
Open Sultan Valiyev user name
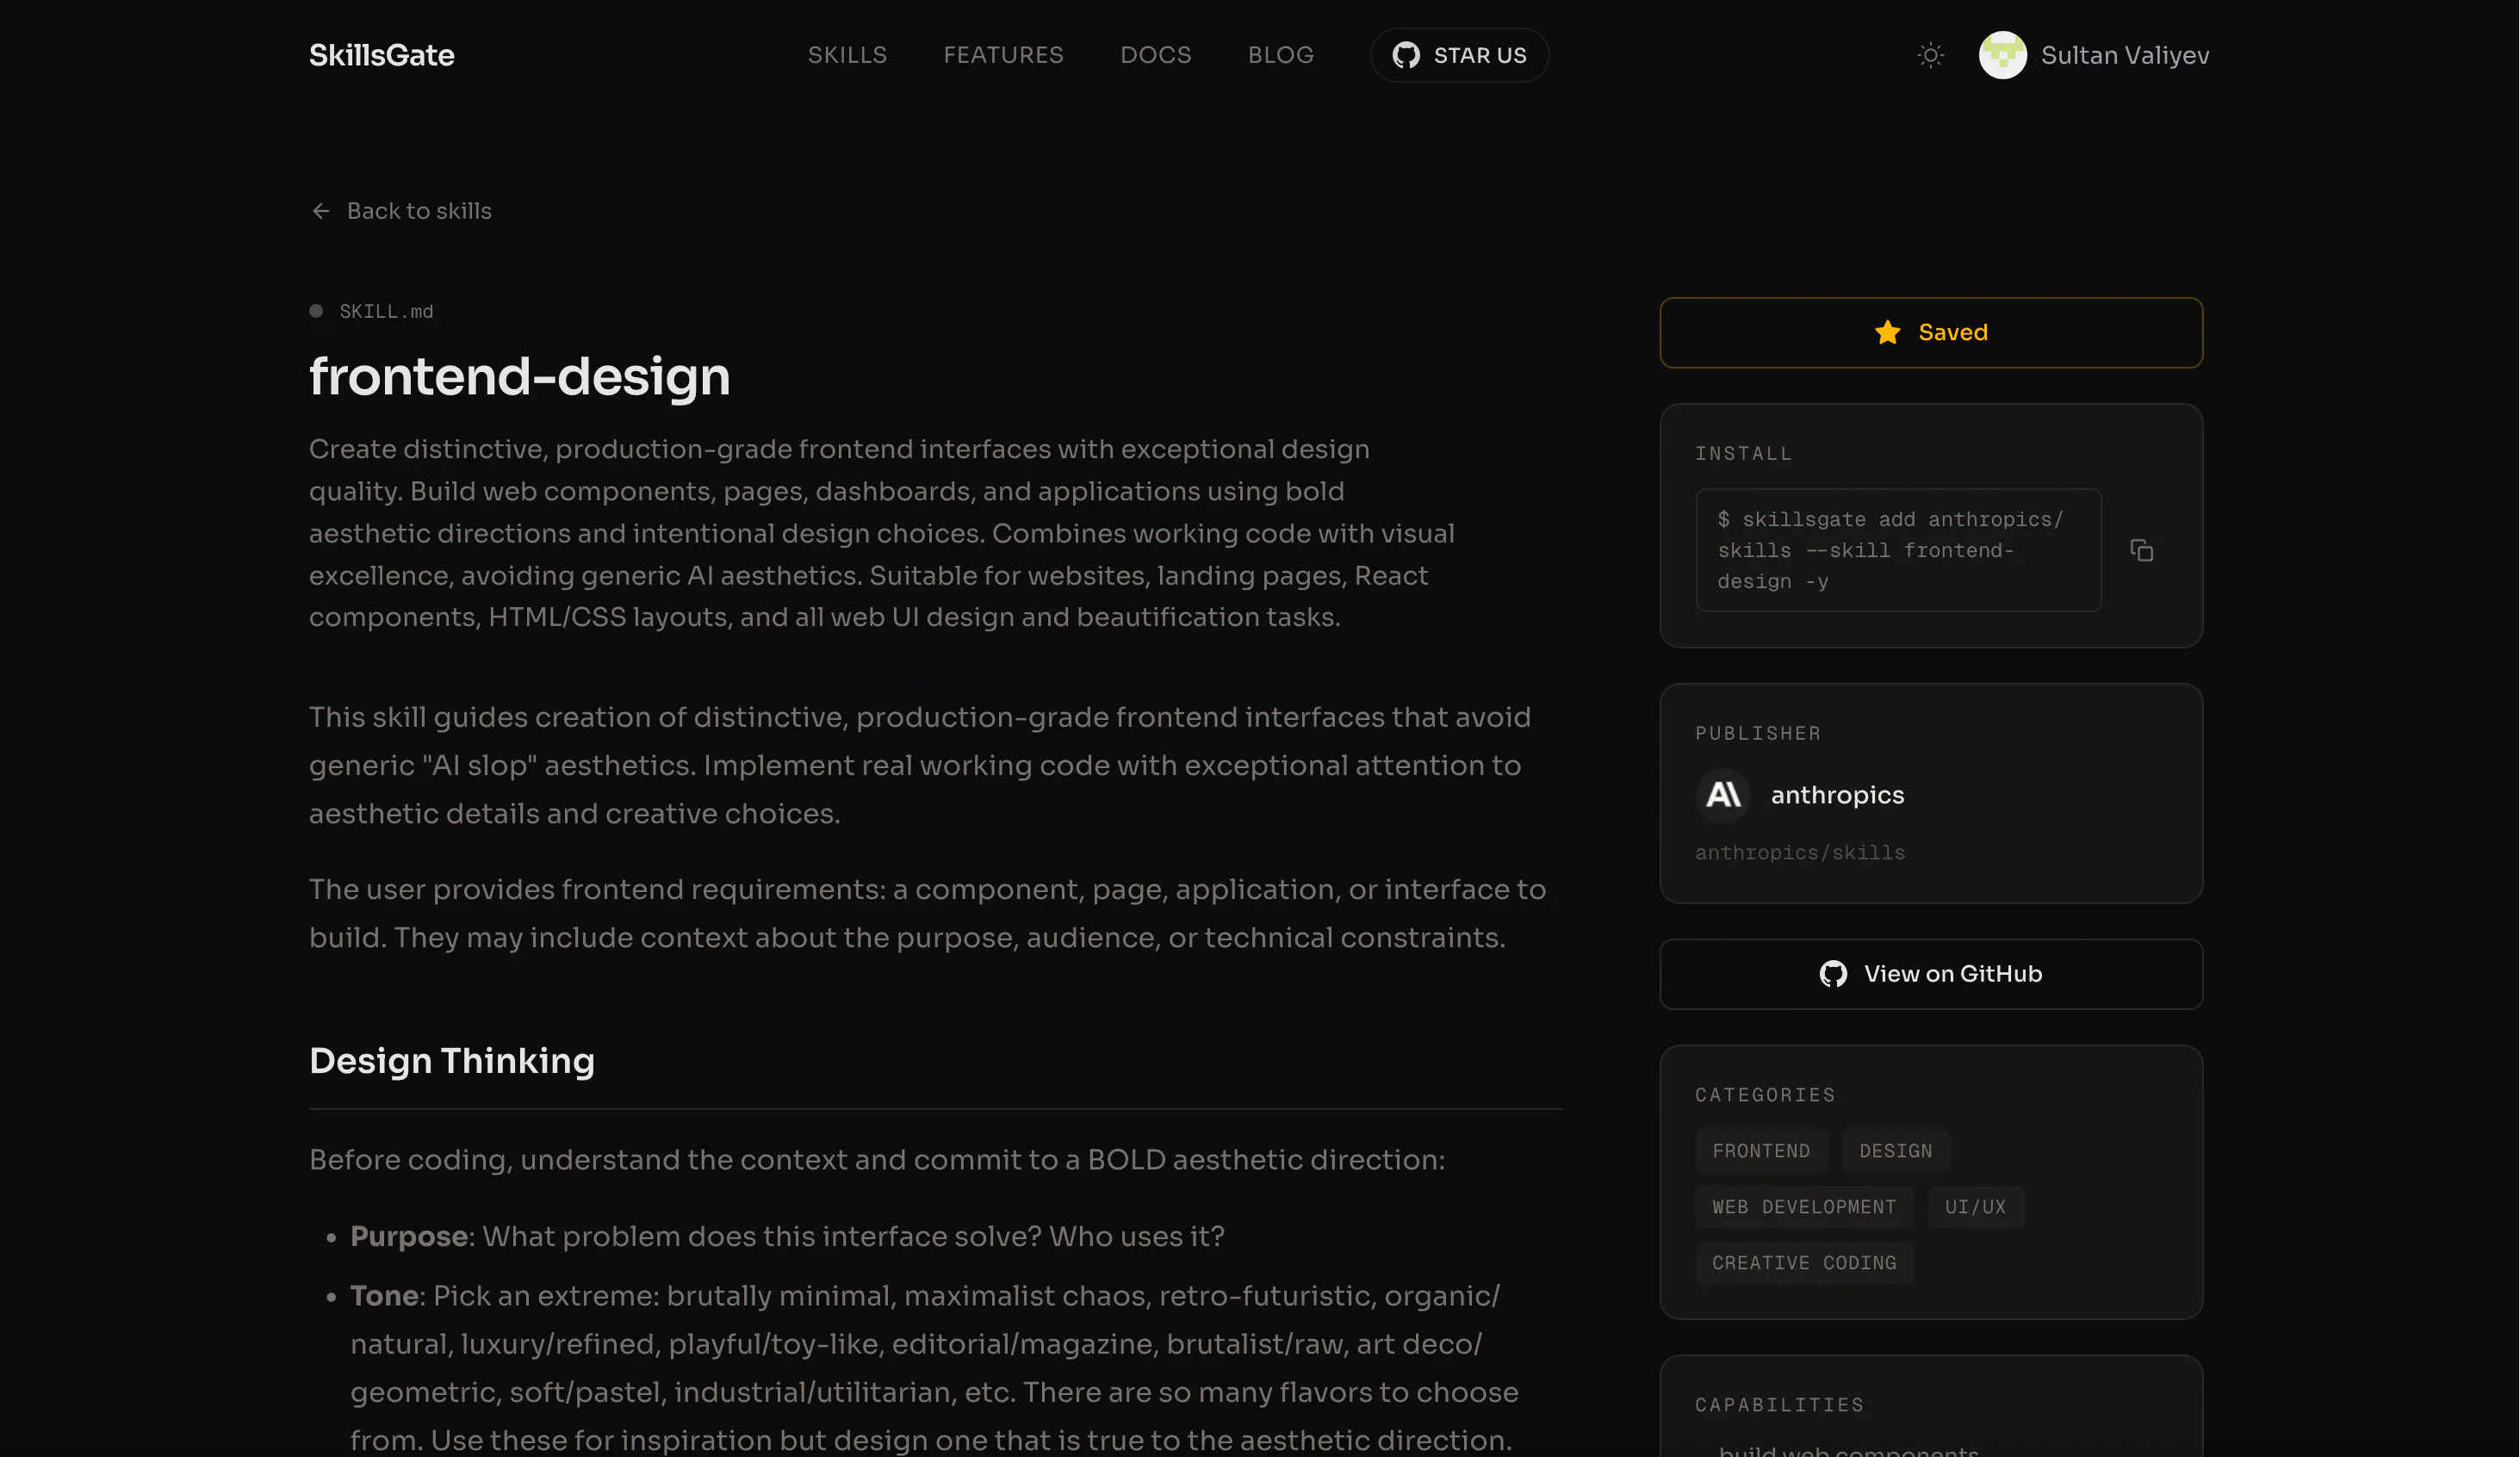[x=2124, y=55]
